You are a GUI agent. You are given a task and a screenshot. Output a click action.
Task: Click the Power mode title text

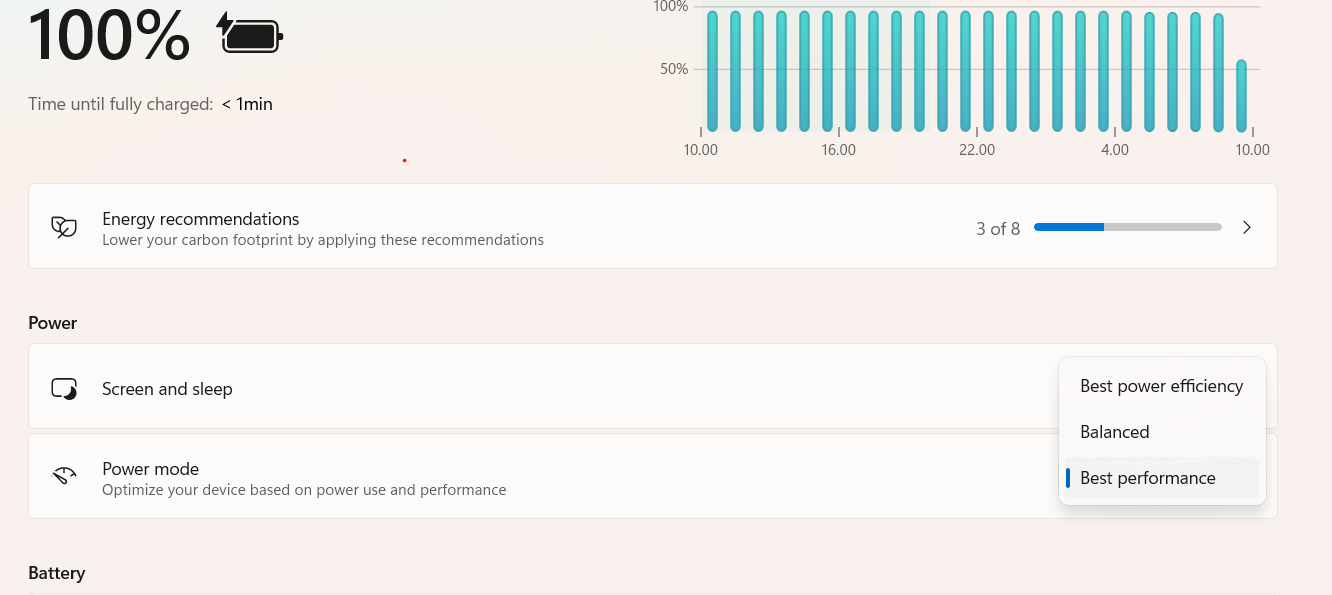click(x=150, y=469)
